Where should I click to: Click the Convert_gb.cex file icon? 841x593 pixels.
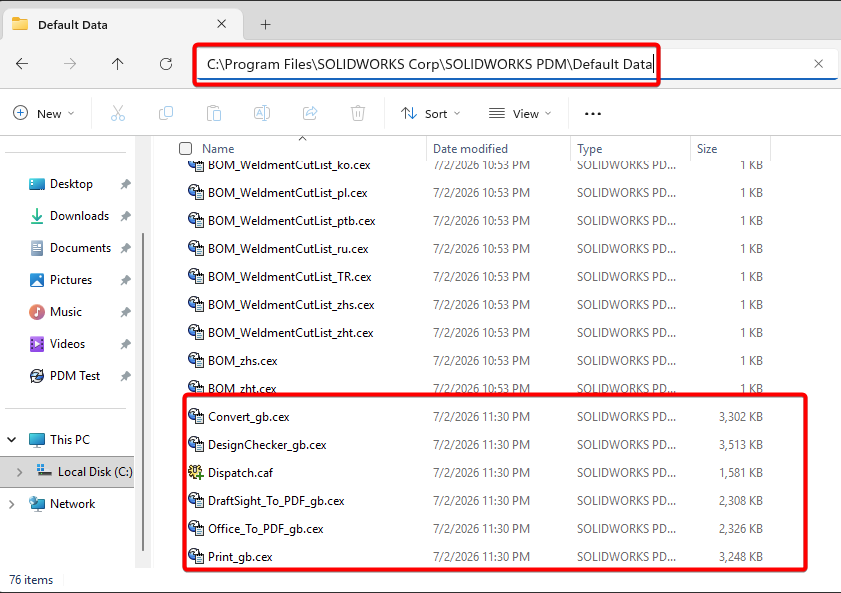coord(196,416)
